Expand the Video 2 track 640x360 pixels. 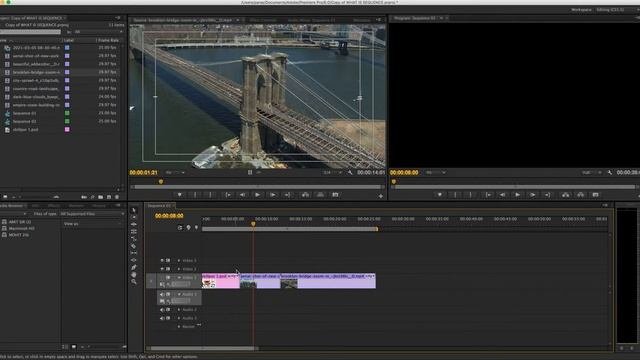coord(179,269)
